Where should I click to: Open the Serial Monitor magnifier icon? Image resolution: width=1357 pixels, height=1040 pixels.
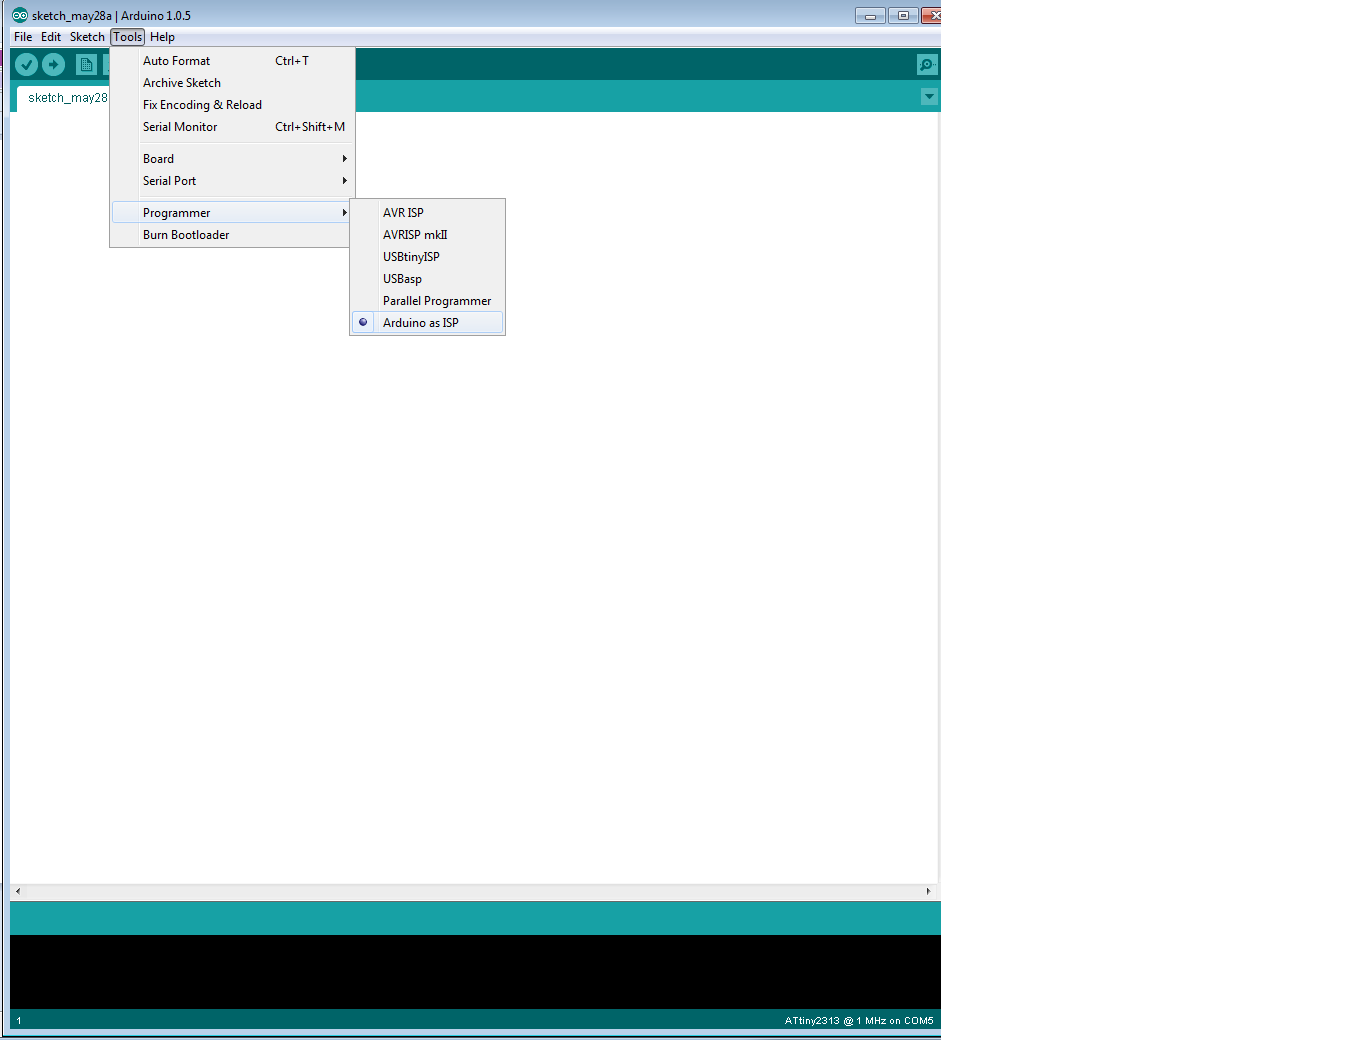tap(927, 65)
